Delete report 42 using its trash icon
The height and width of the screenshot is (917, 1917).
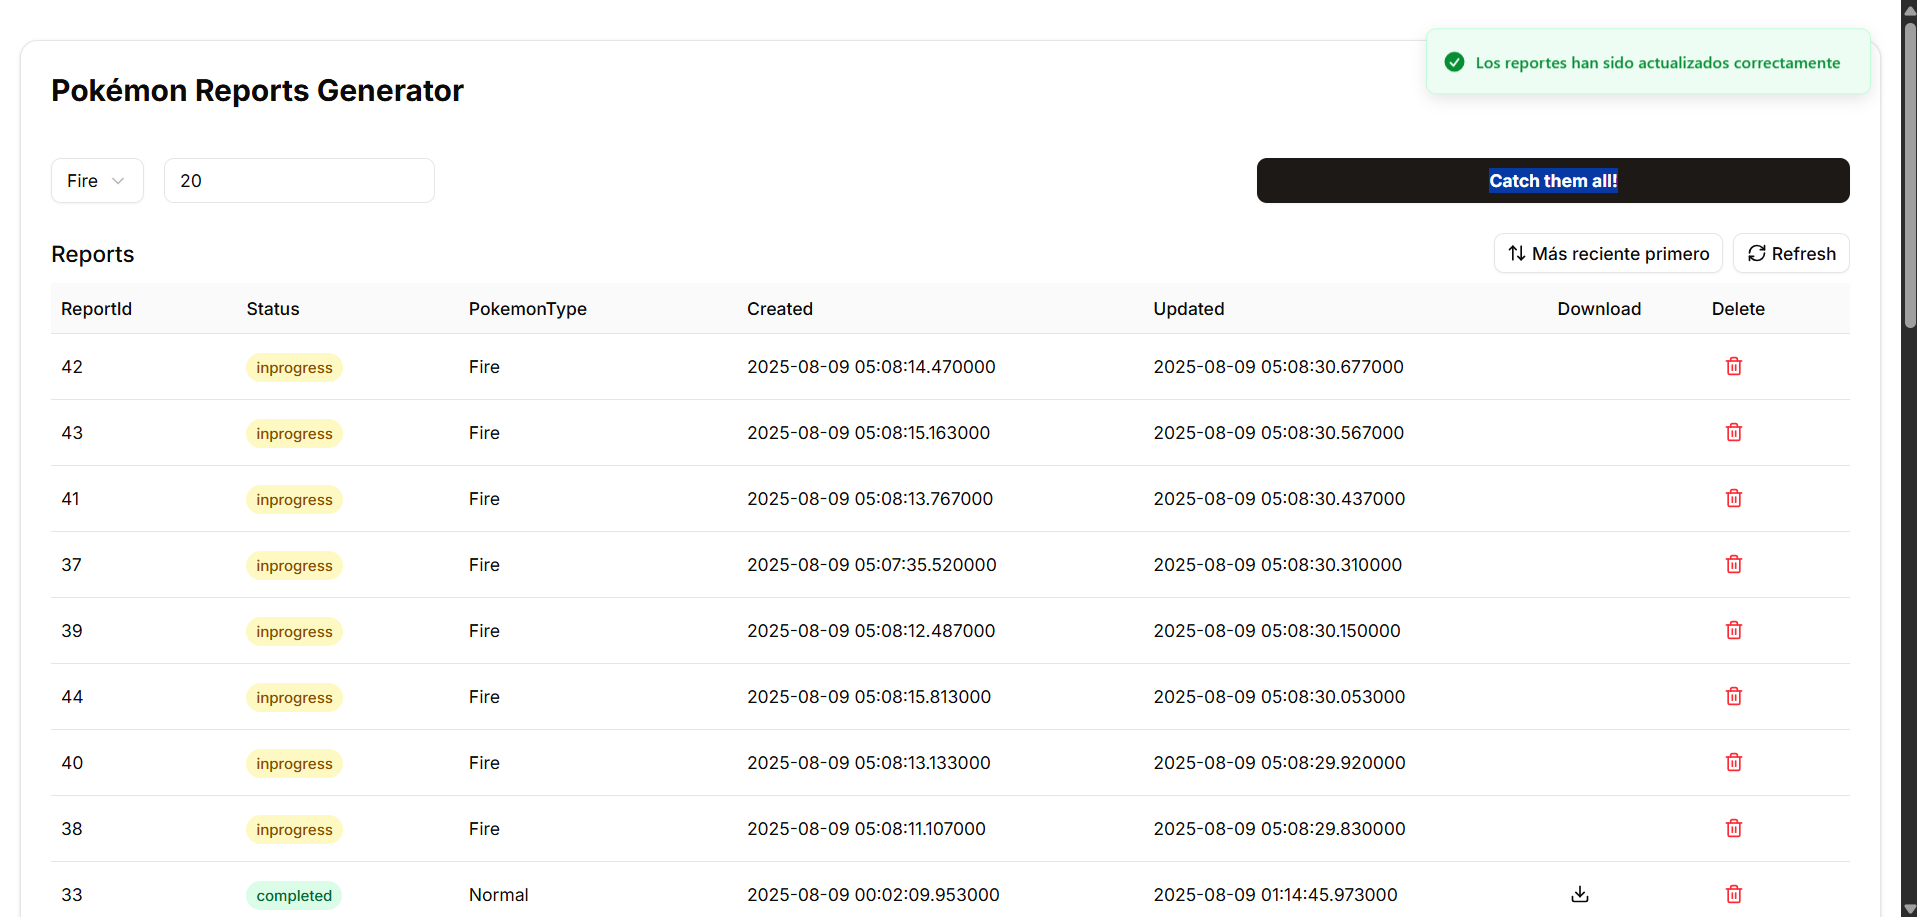click(1733, 366)
